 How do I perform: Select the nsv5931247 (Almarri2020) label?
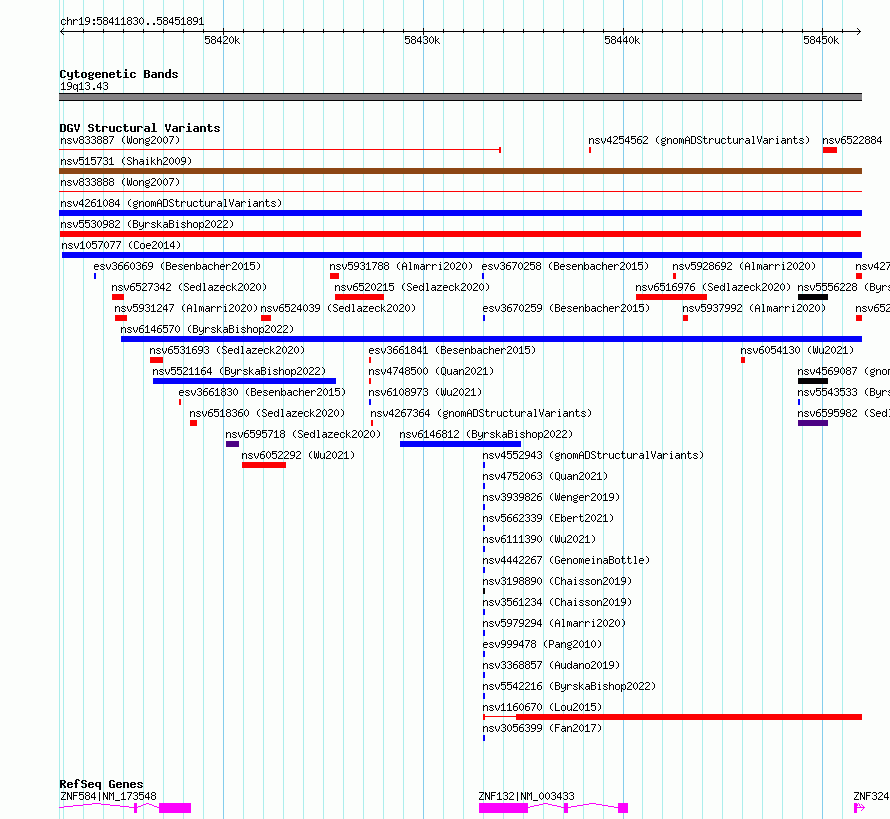[x=186, y=308]
